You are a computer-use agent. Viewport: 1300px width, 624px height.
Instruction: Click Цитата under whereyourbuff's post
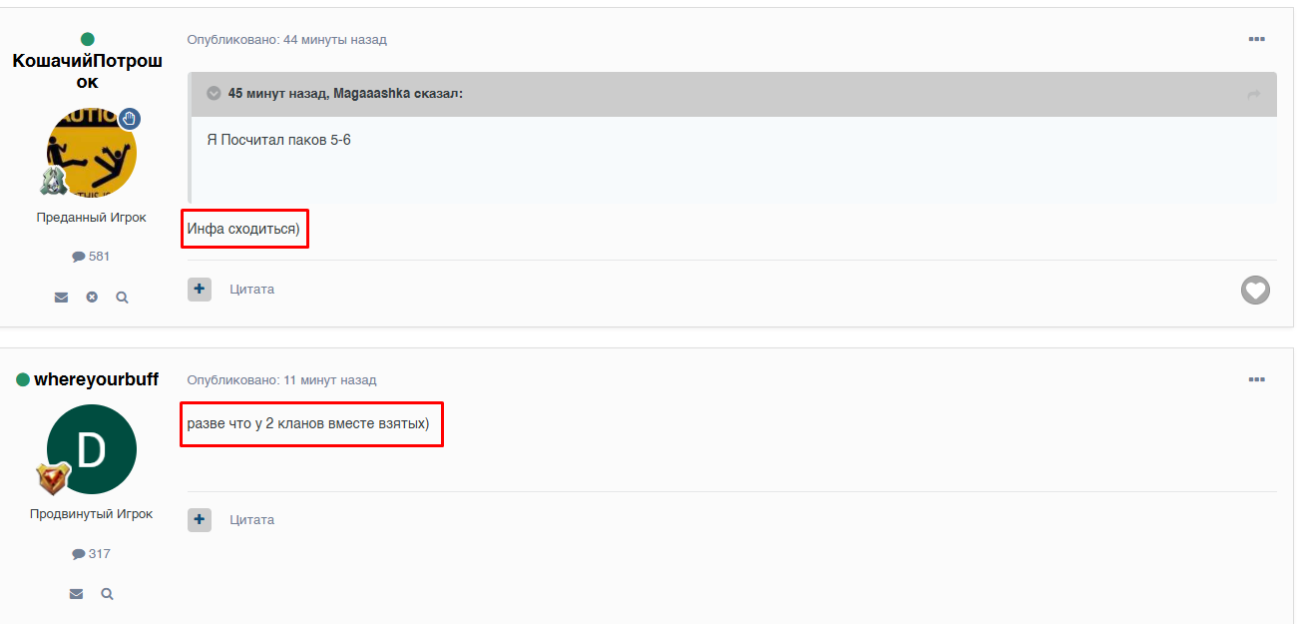click(252, 520)
